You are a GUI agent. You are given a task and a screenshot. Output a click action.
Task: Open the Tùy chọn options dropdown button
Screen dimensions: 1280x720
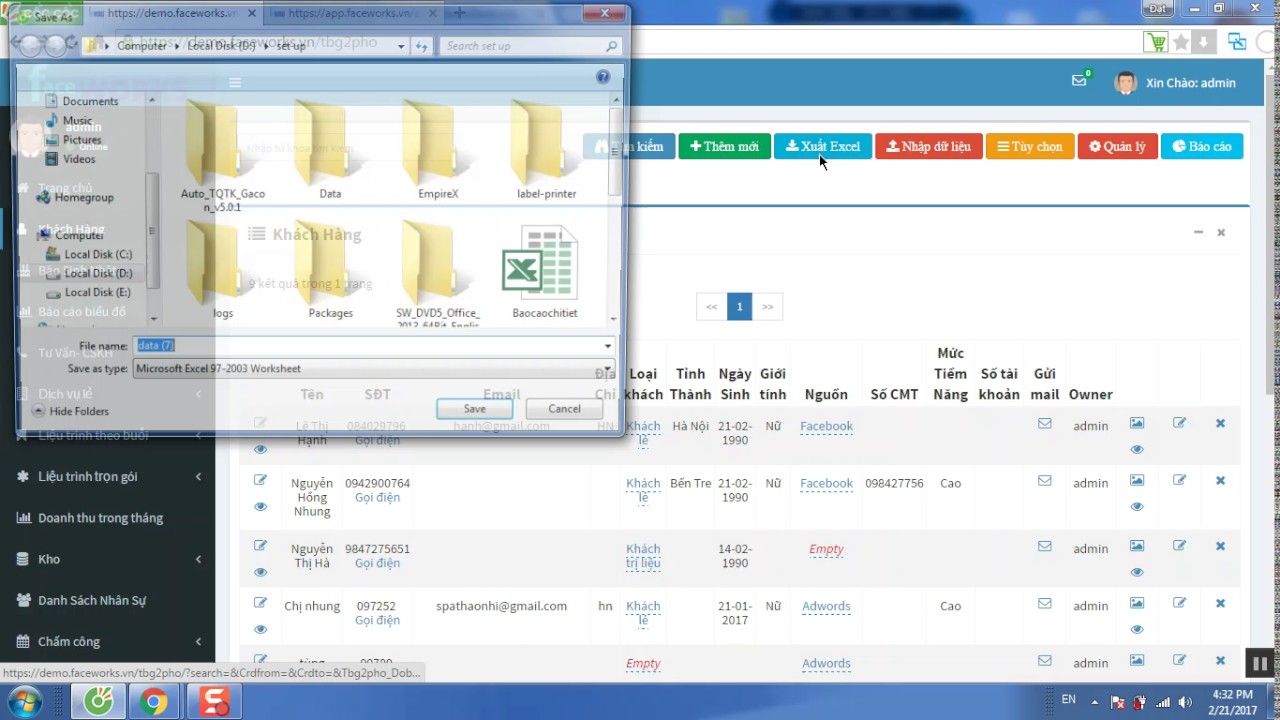[1029, 146]
